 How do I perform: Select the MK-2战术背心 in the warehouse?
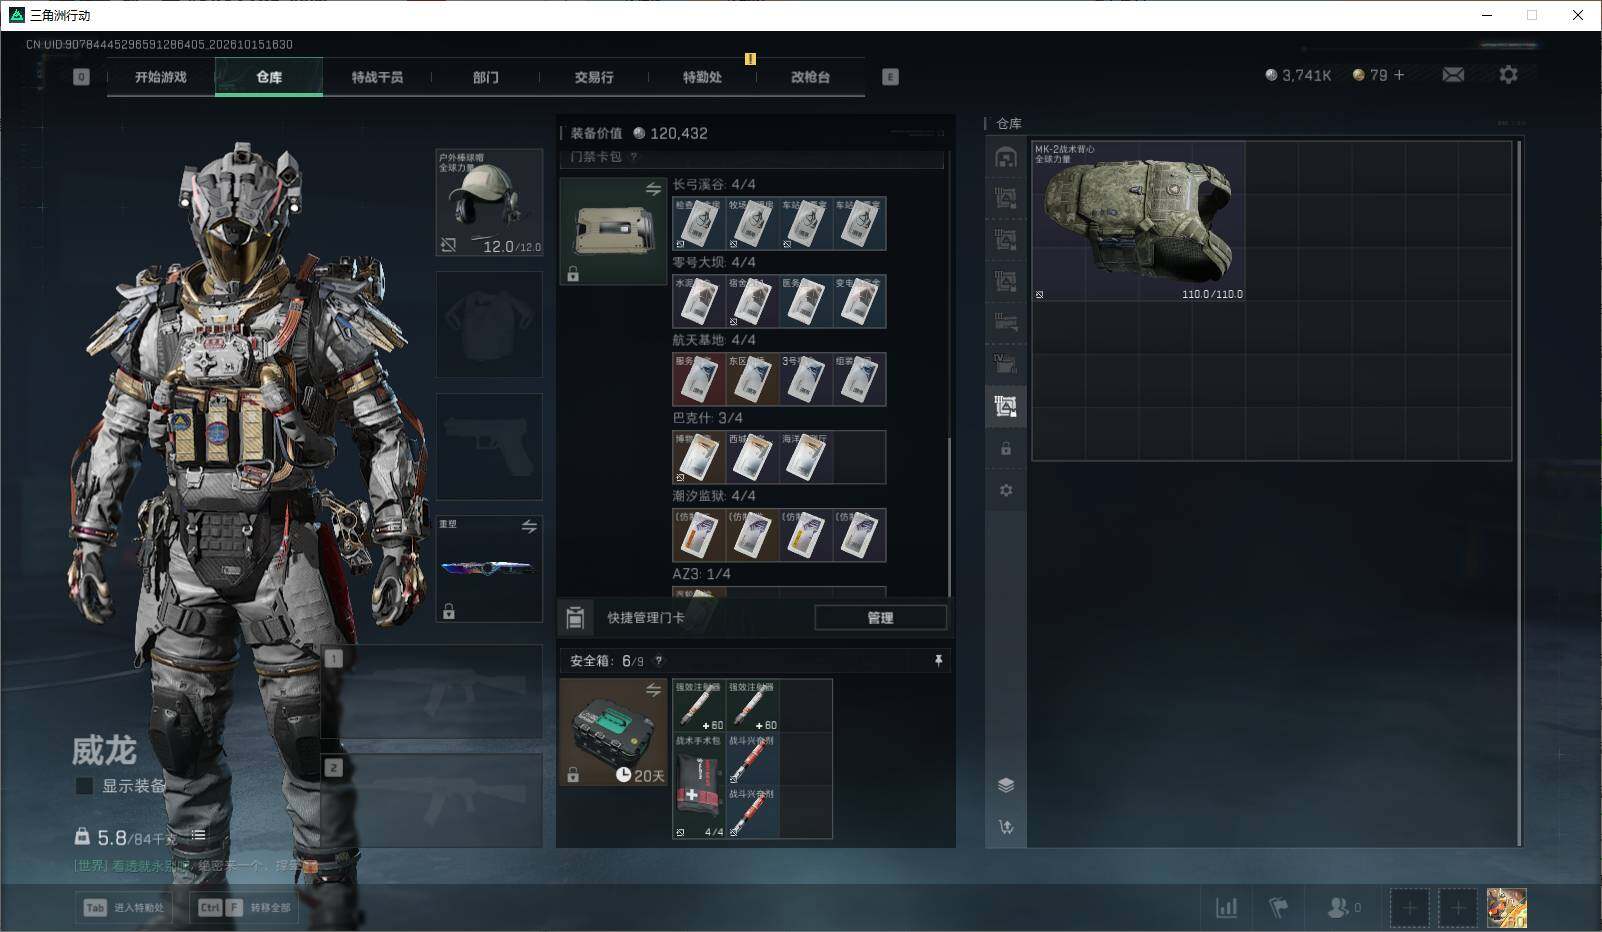coord(1138,221)
